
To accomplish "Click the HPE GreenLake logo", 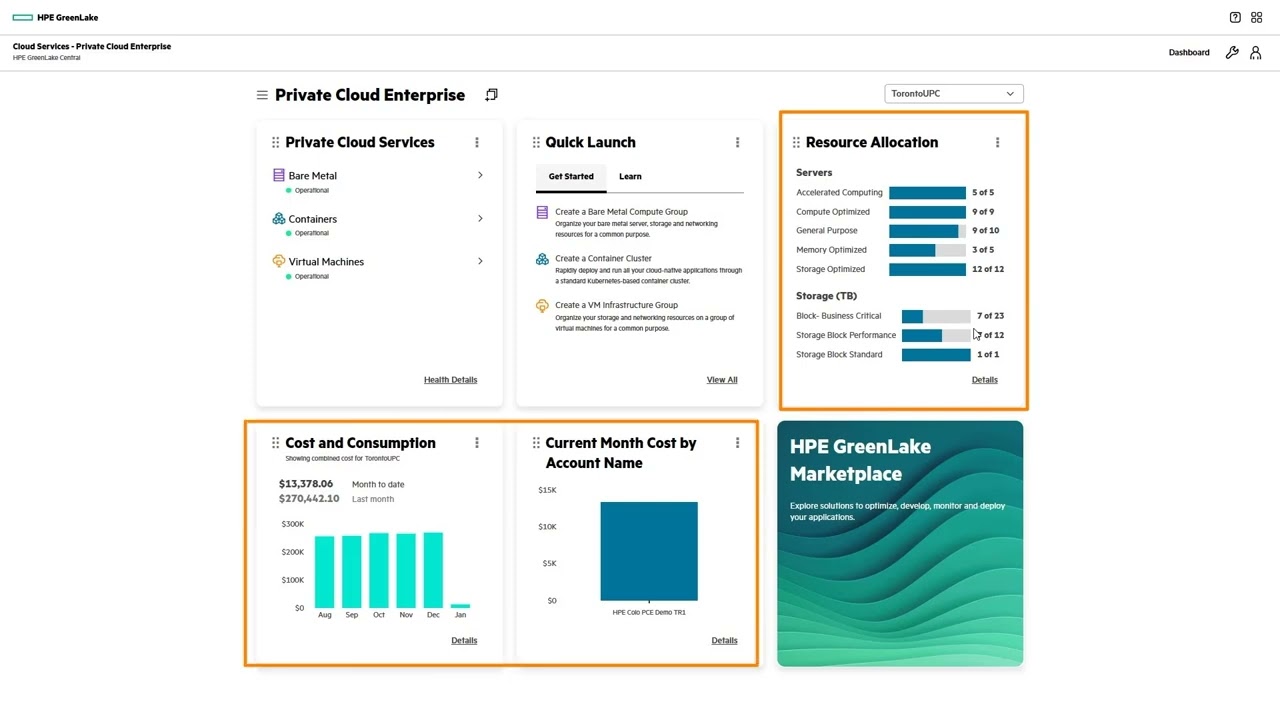I will [55, 17].
